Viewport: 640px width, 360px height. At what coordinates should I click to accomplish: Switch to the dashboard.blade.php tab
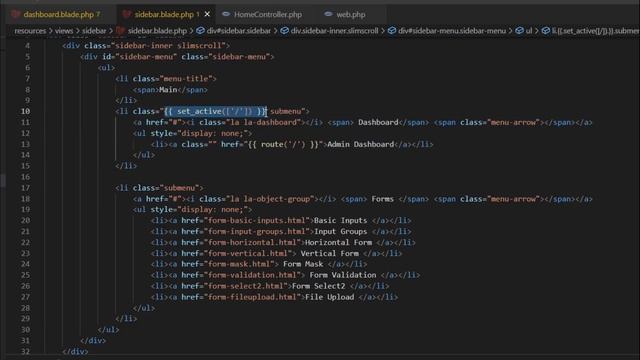pyautogui.click(x=58, y=15)
